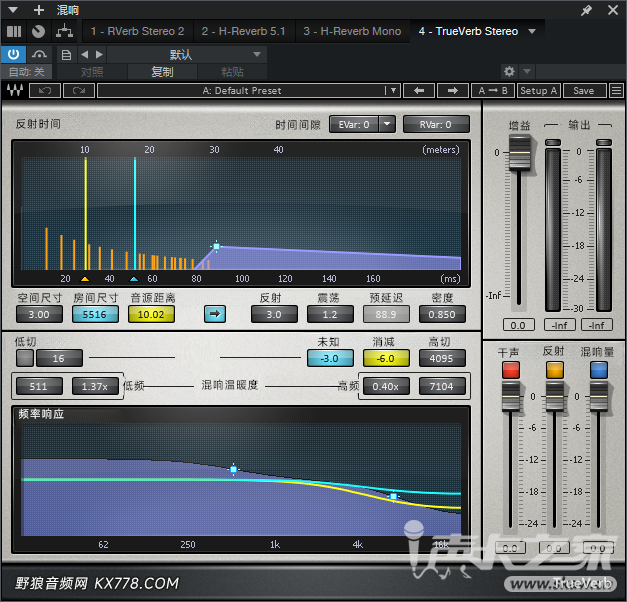Click the 高切 value 4095
This screenshot has height=602, width=627.
[x=442, y=358]
